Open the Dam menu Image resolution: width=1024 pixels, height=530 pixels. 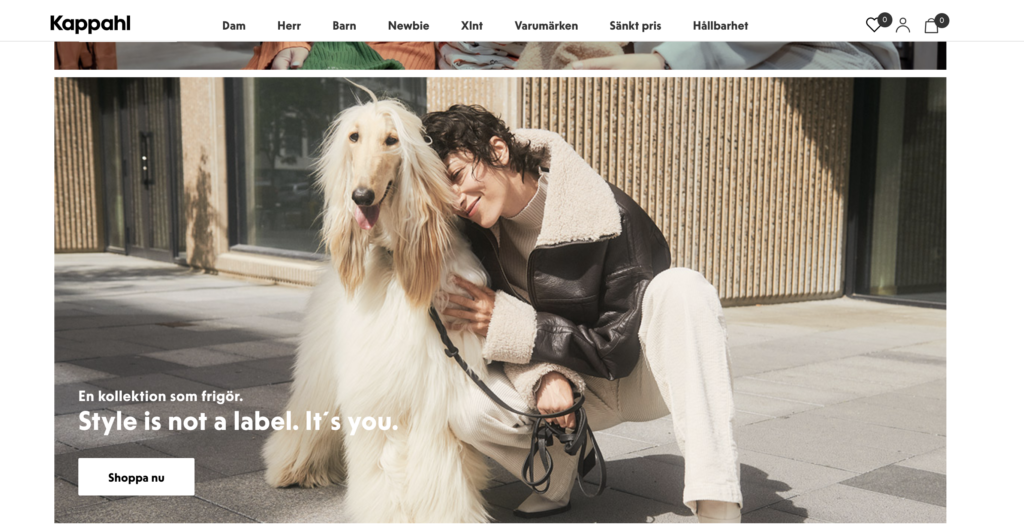[x=234, y=26]
